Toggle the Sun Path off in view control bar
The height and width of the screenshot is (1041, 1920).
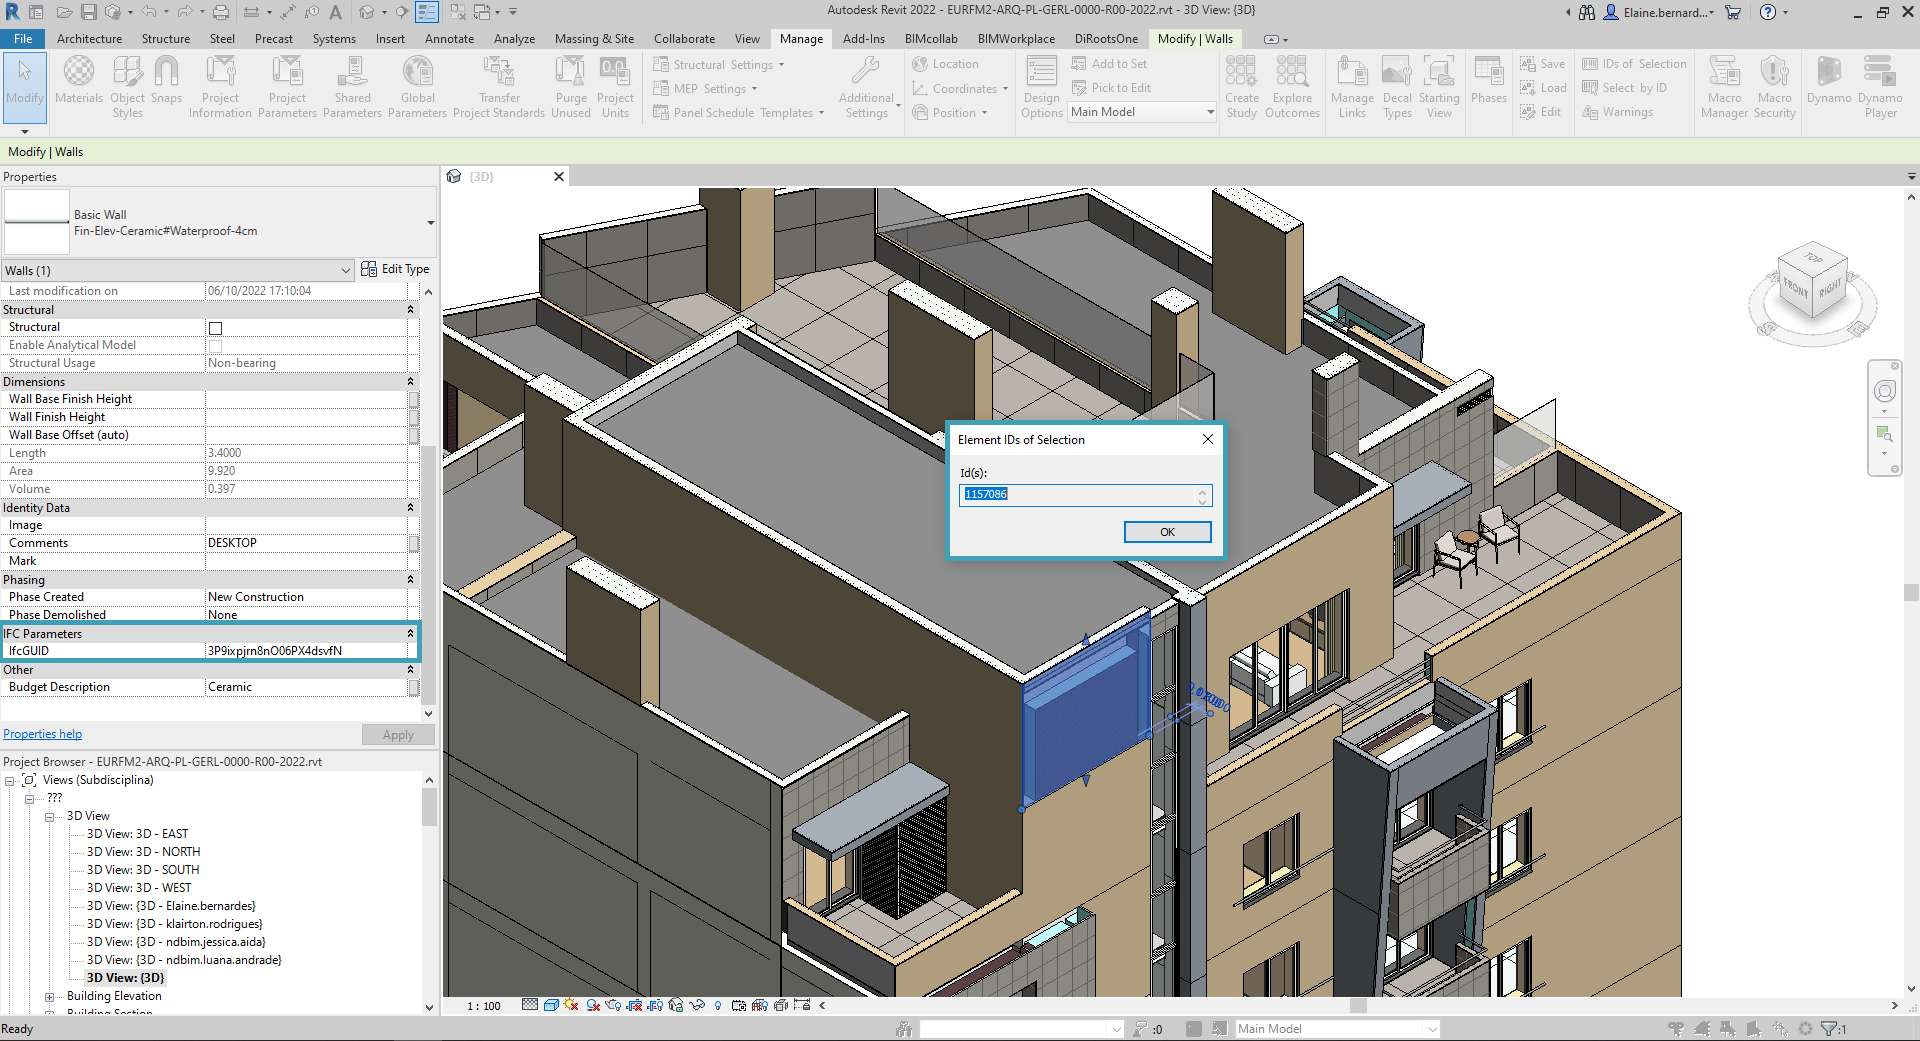[x=571, y=1005]
